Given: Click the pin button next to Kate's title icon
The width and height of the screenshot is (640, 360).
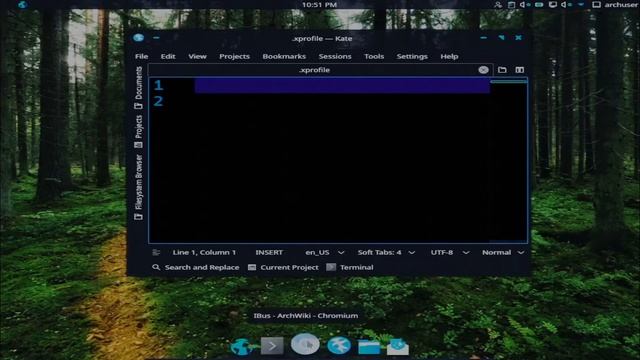Looking at the screenshot, I should coord(156,38).
